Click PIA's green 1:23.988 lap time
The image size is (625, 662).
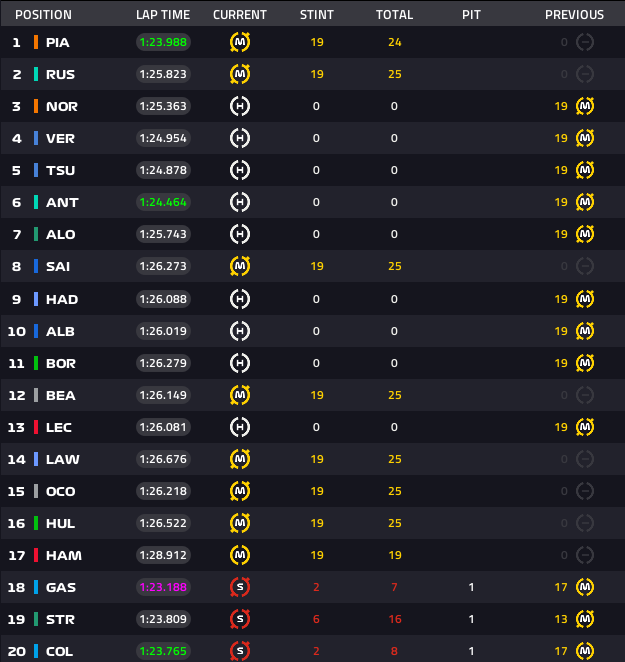tap(163, 42)
